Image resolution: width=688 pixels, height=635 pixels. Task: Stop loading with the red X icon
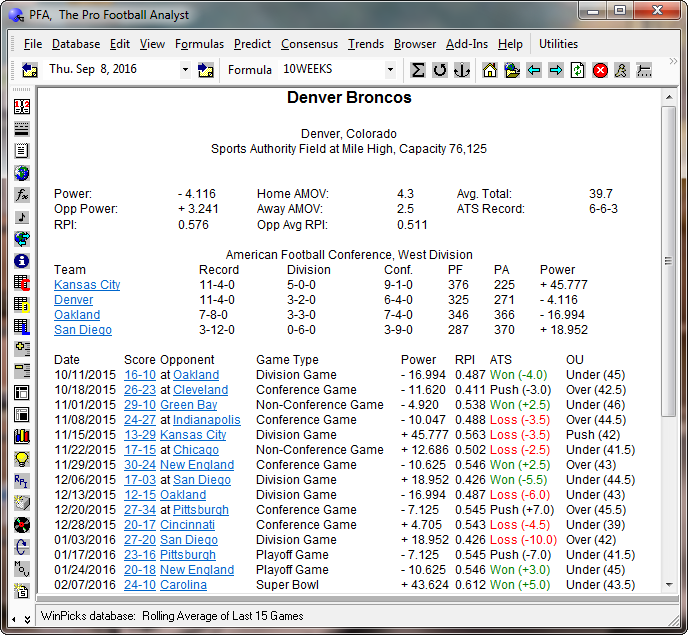pos(600,70)
